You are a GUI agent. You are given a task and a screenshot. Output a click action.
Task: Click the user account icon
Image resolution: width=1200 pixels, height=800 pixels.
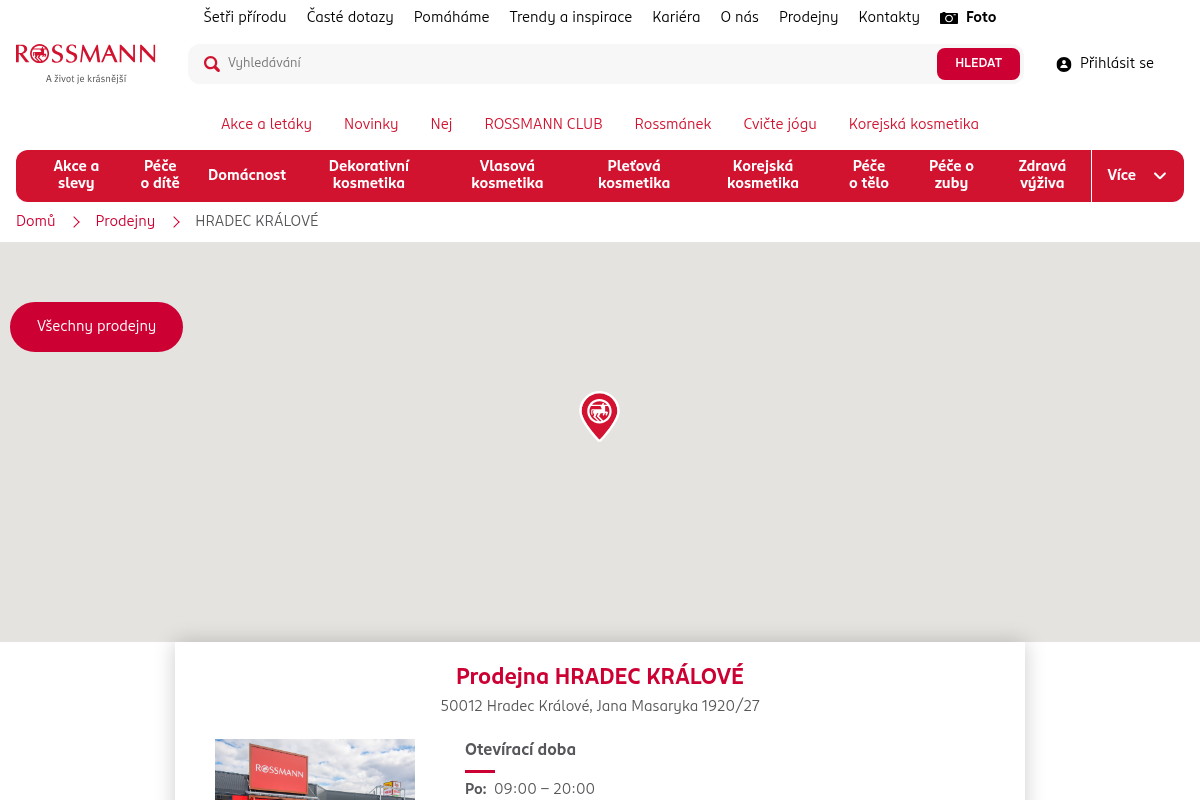click(x=1064, y=64)
